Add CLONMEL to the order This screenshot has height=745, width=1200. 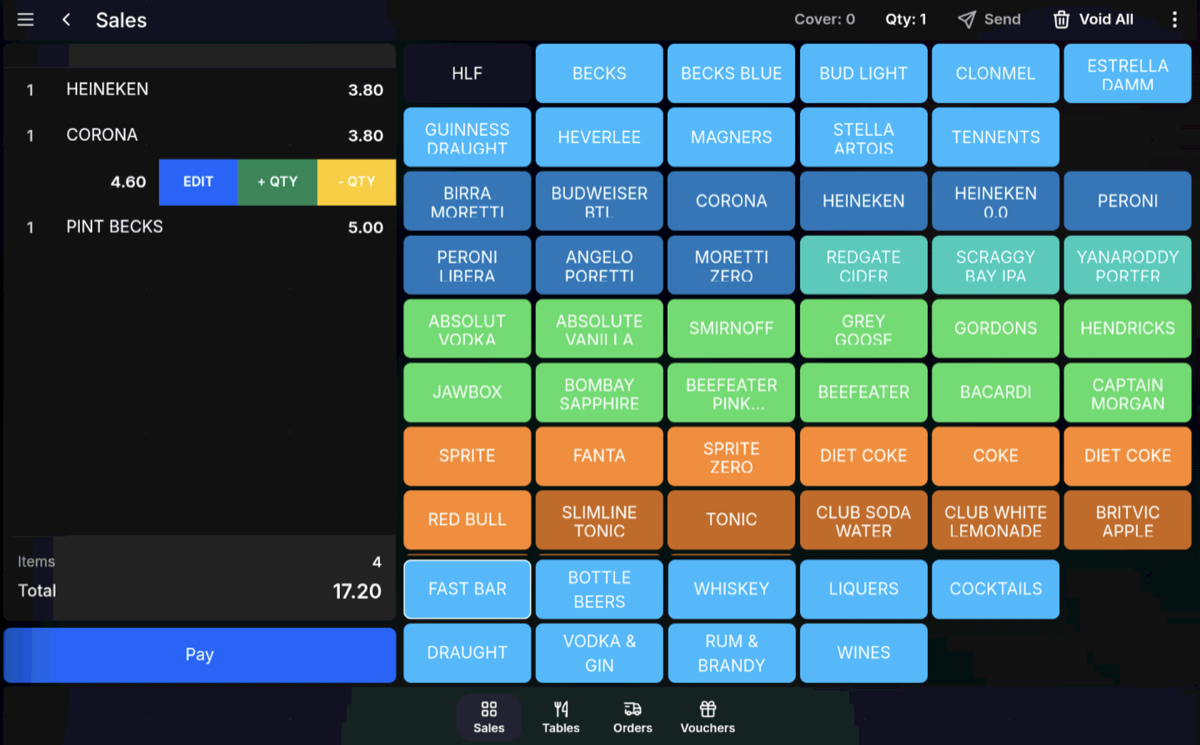[x=995, y=73]
